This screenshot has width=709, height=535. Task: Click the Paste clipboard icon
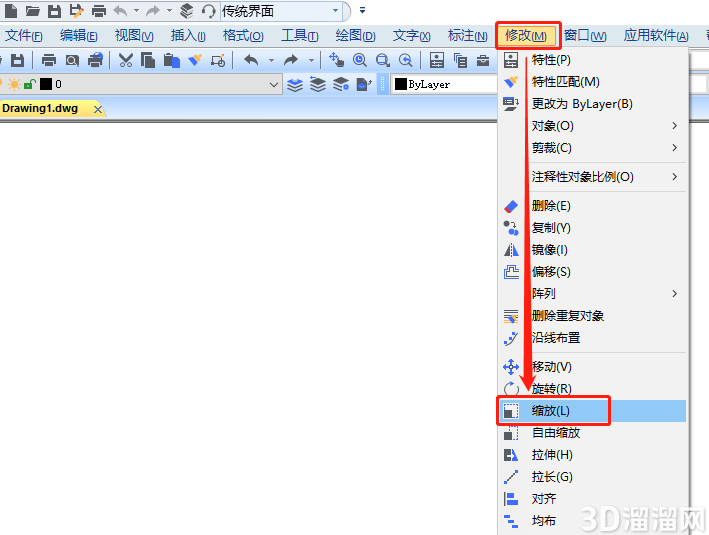pyautogui.click(x=171, y=60)
